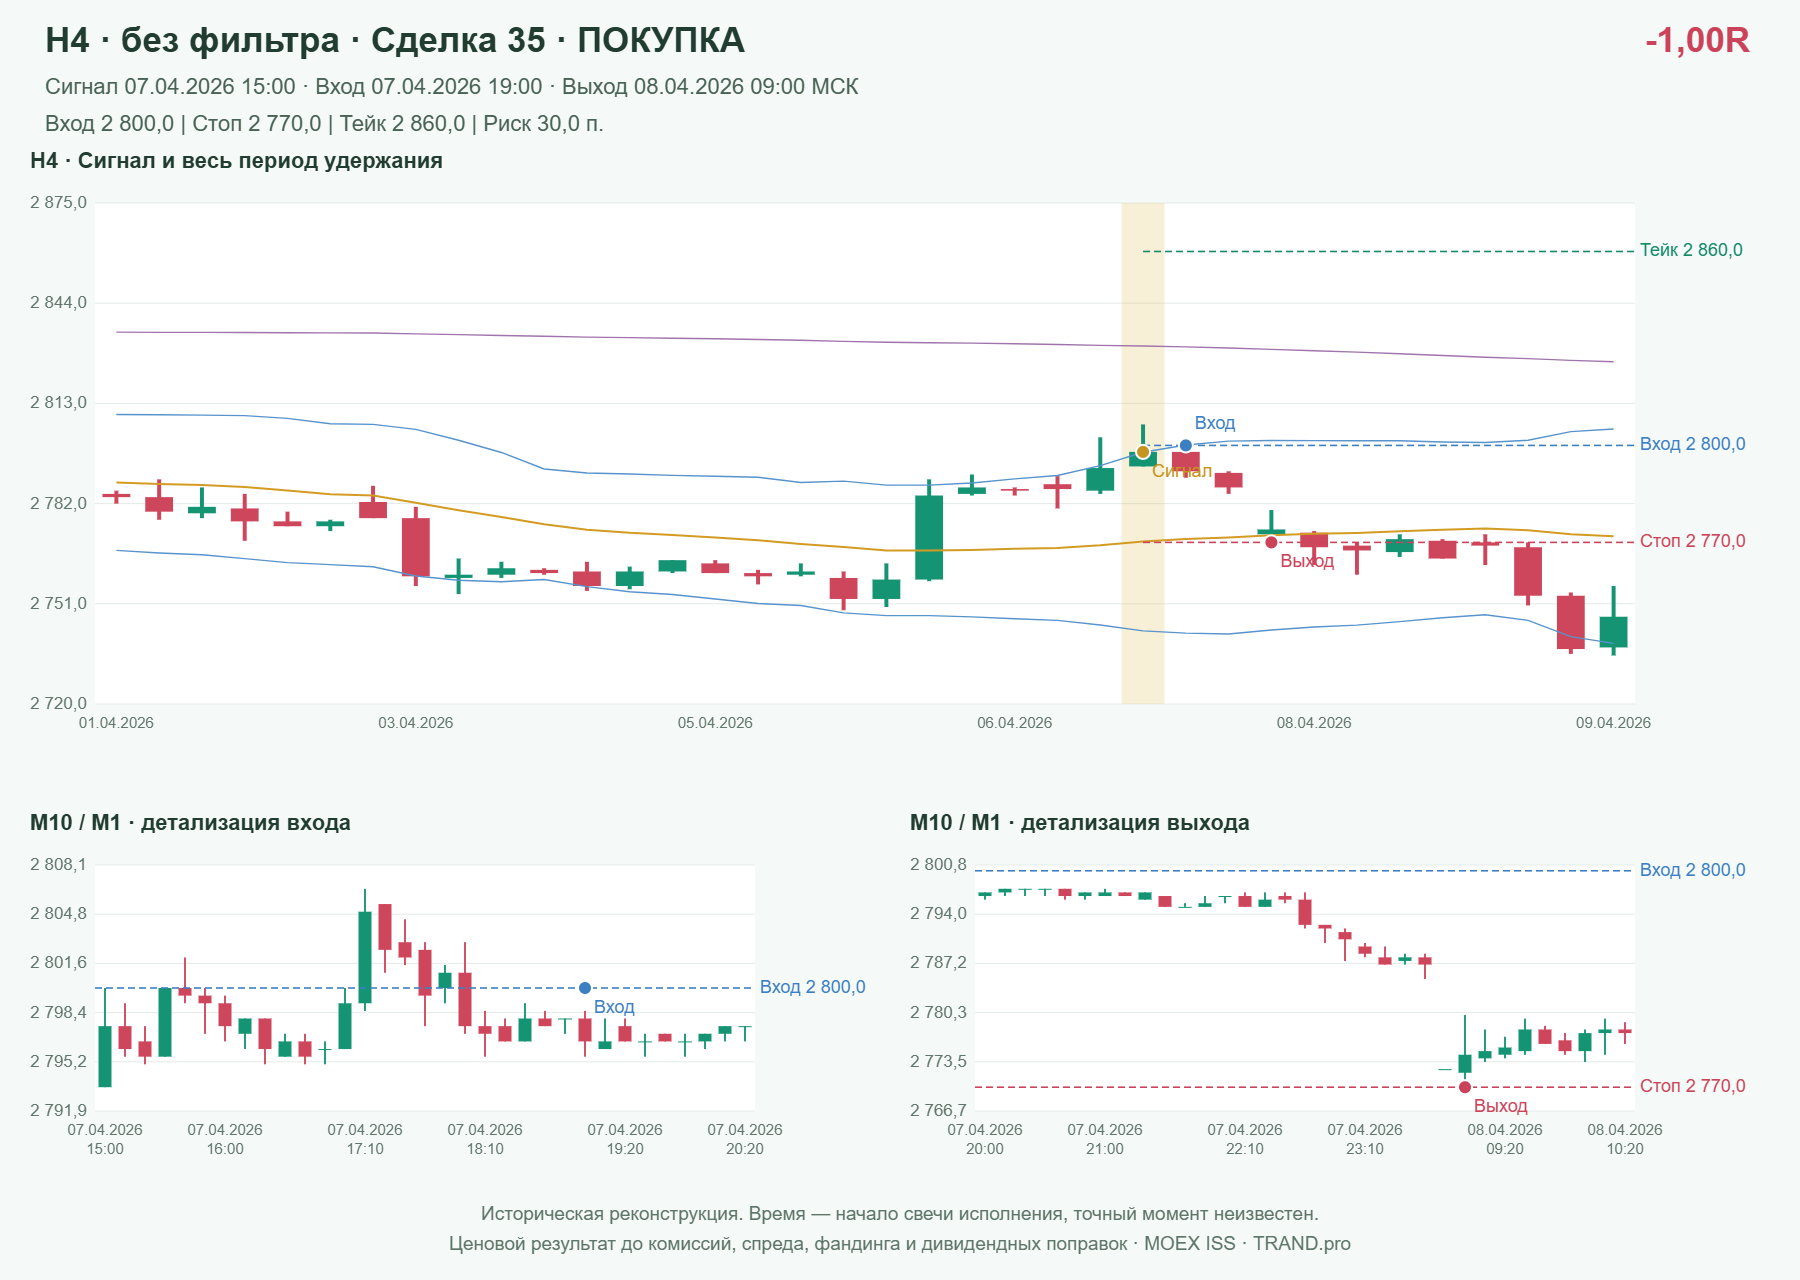Click the red exit marker on the H4 chart
The height and width of the screenshot is (1280, 1800).
[x=1271, y=542]
